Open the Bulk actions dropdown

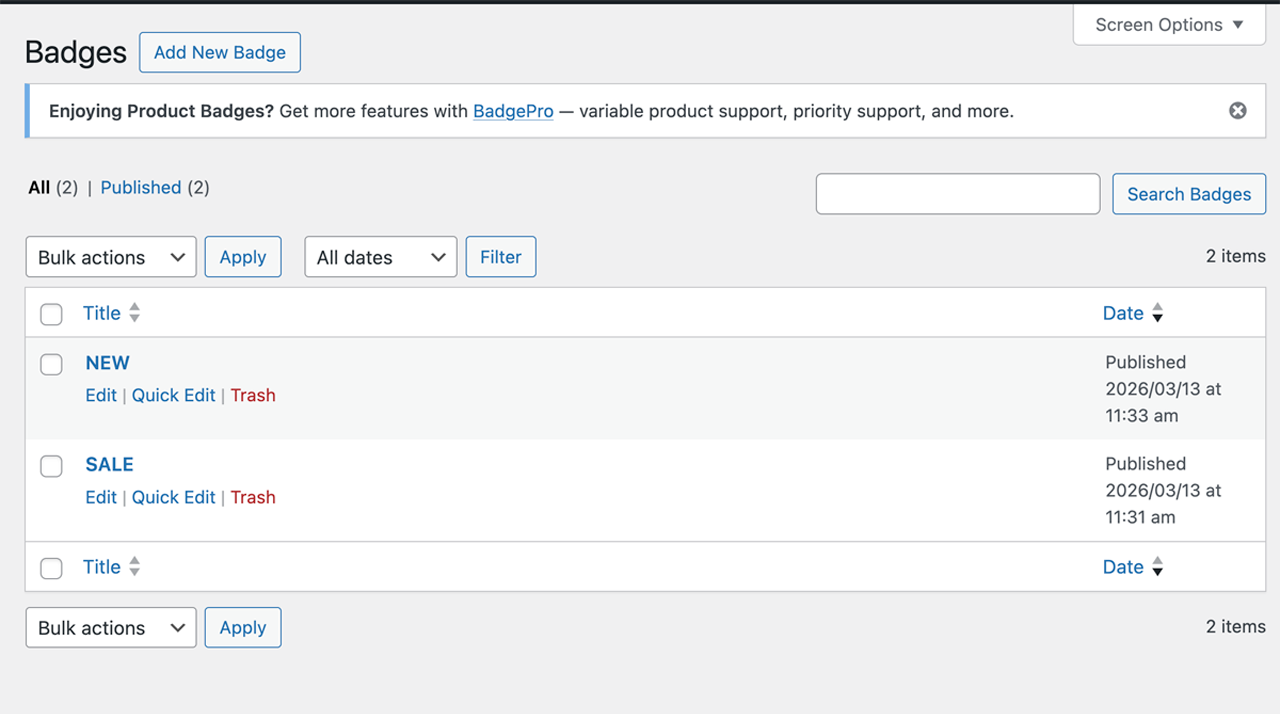click(110, 257)
